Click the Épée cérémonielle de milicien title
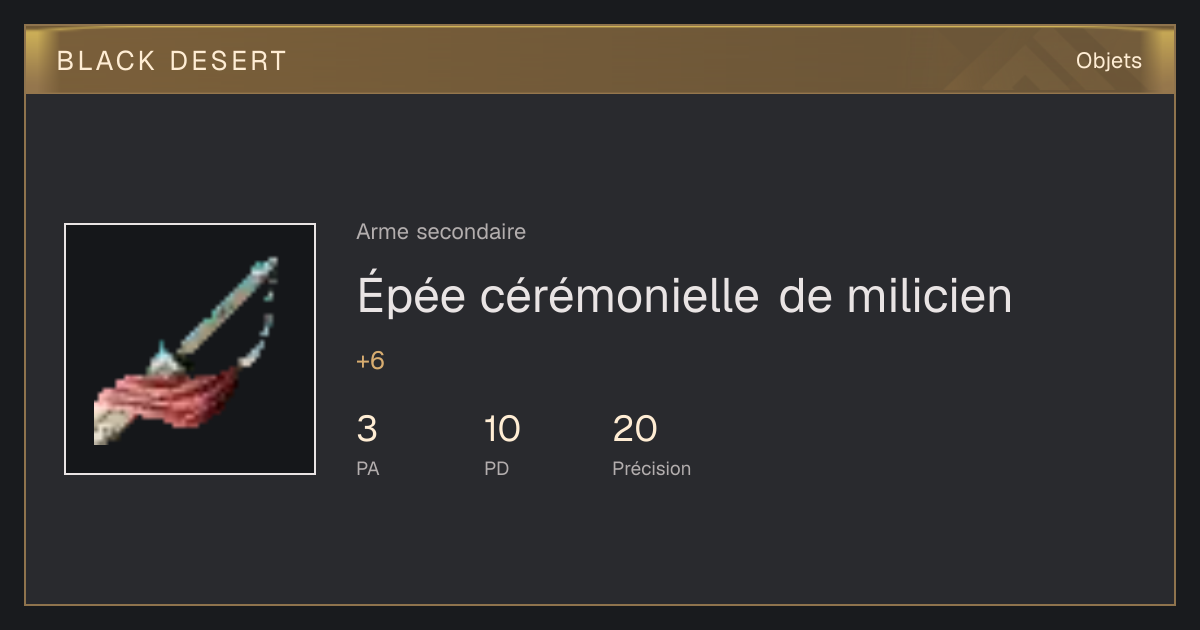1200x630 pixels. 684,296
